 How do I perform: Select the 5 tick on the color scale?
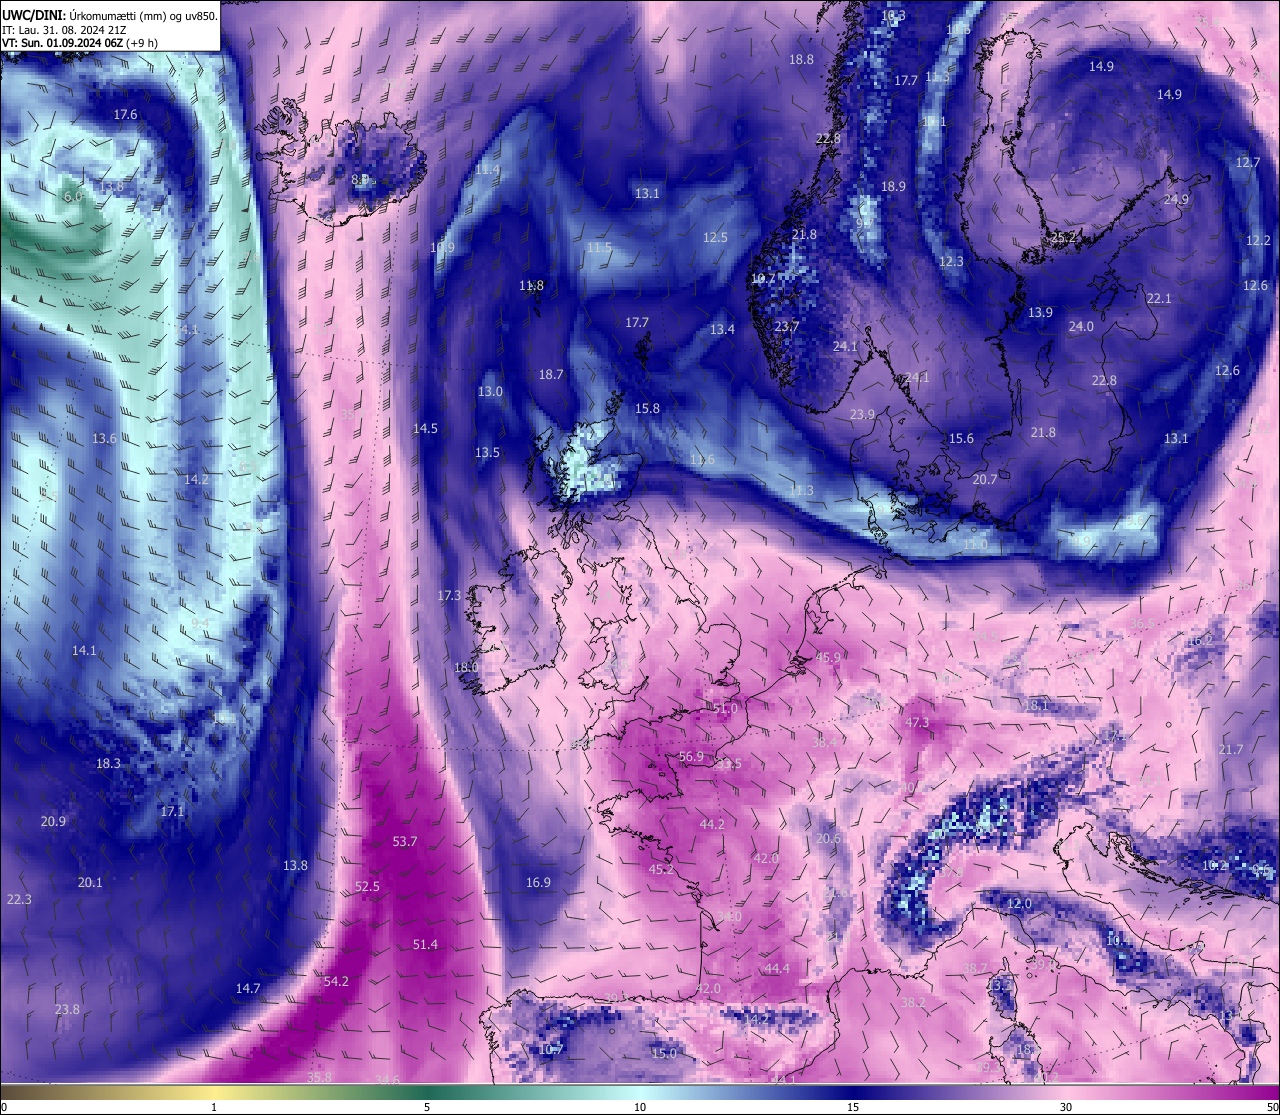pyautogui.click(x=427, y=1108)
